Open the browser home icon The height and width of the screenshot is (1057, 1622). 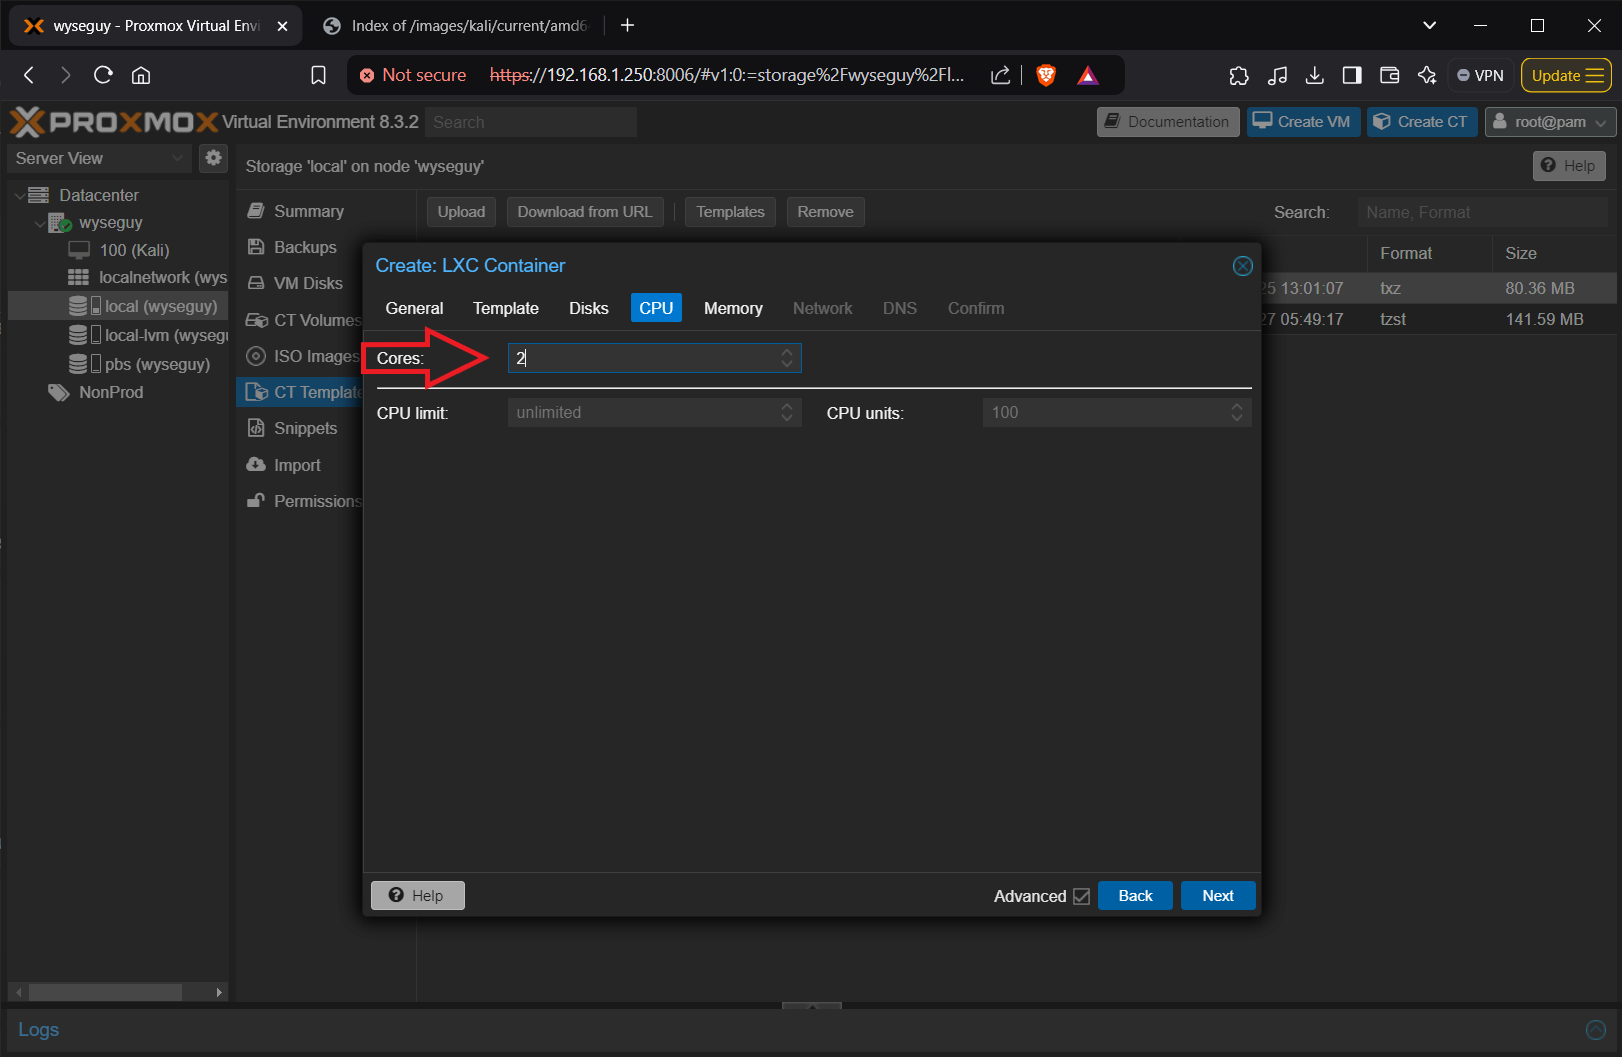(141, 75)
